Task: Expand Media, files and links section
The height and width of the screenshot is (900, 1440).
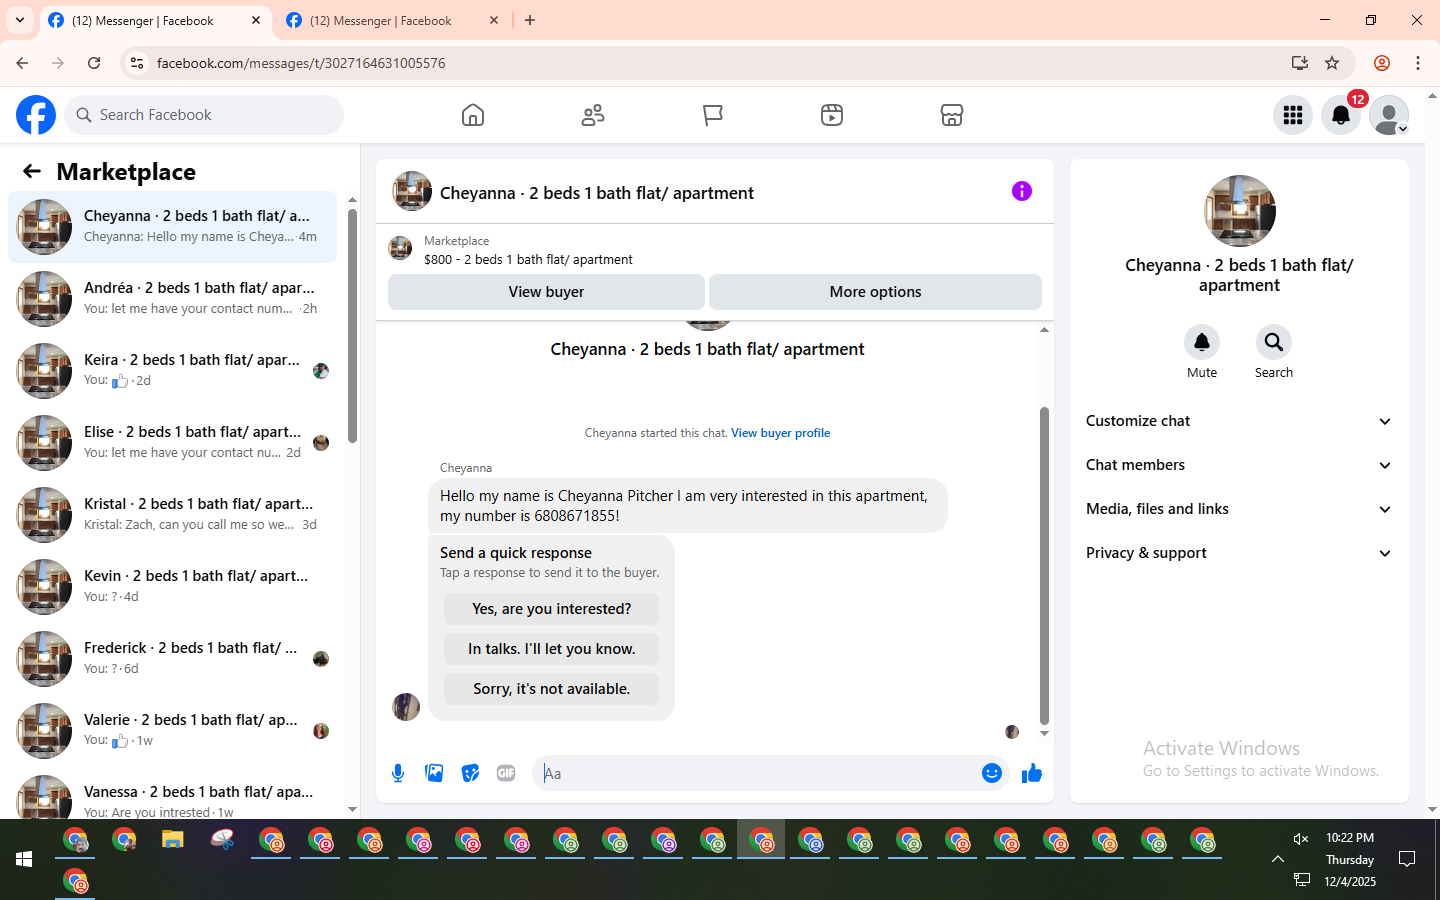Action: 1239,509
